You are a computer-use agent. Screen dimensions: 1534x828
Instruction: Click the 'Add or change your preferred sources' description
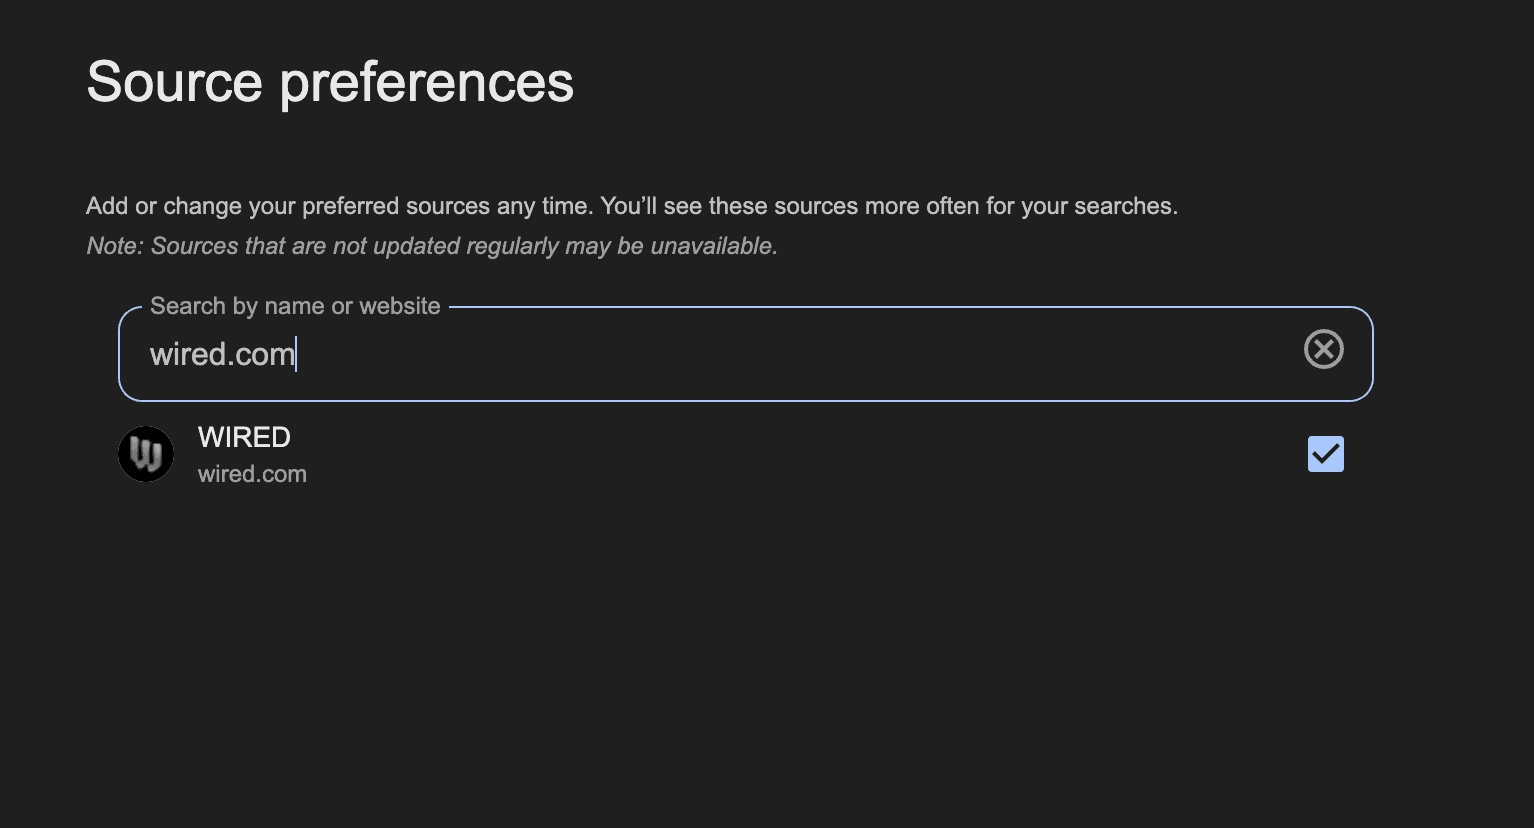pos(632,206)
